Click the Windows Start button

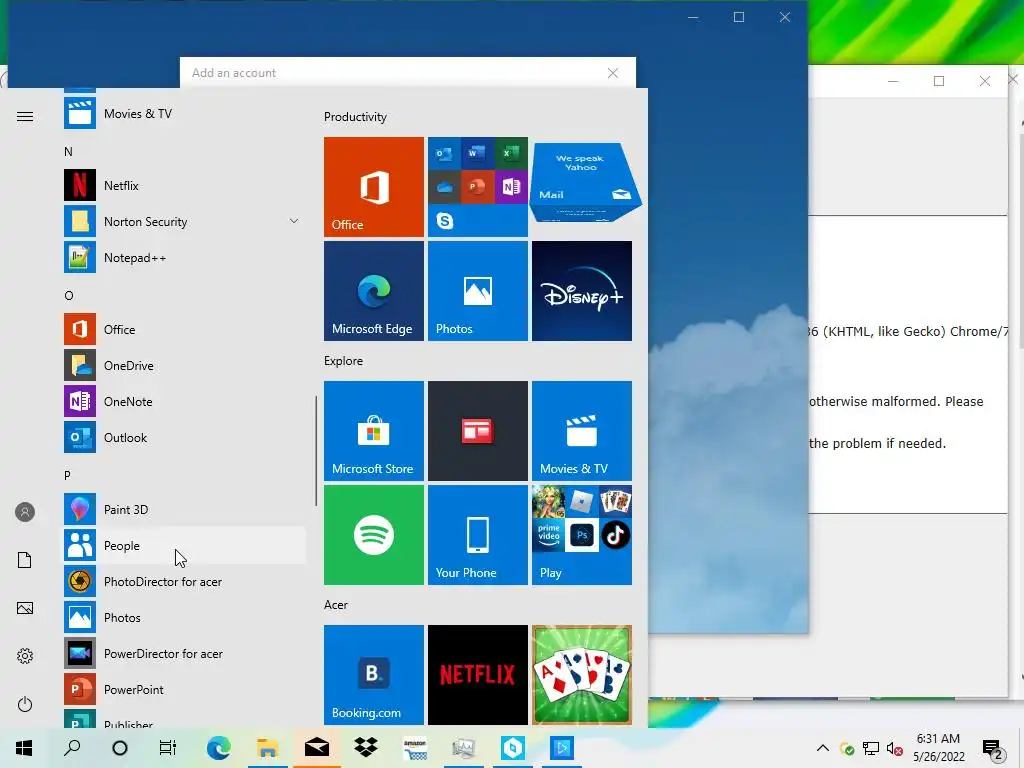click(x=24, y=748)
